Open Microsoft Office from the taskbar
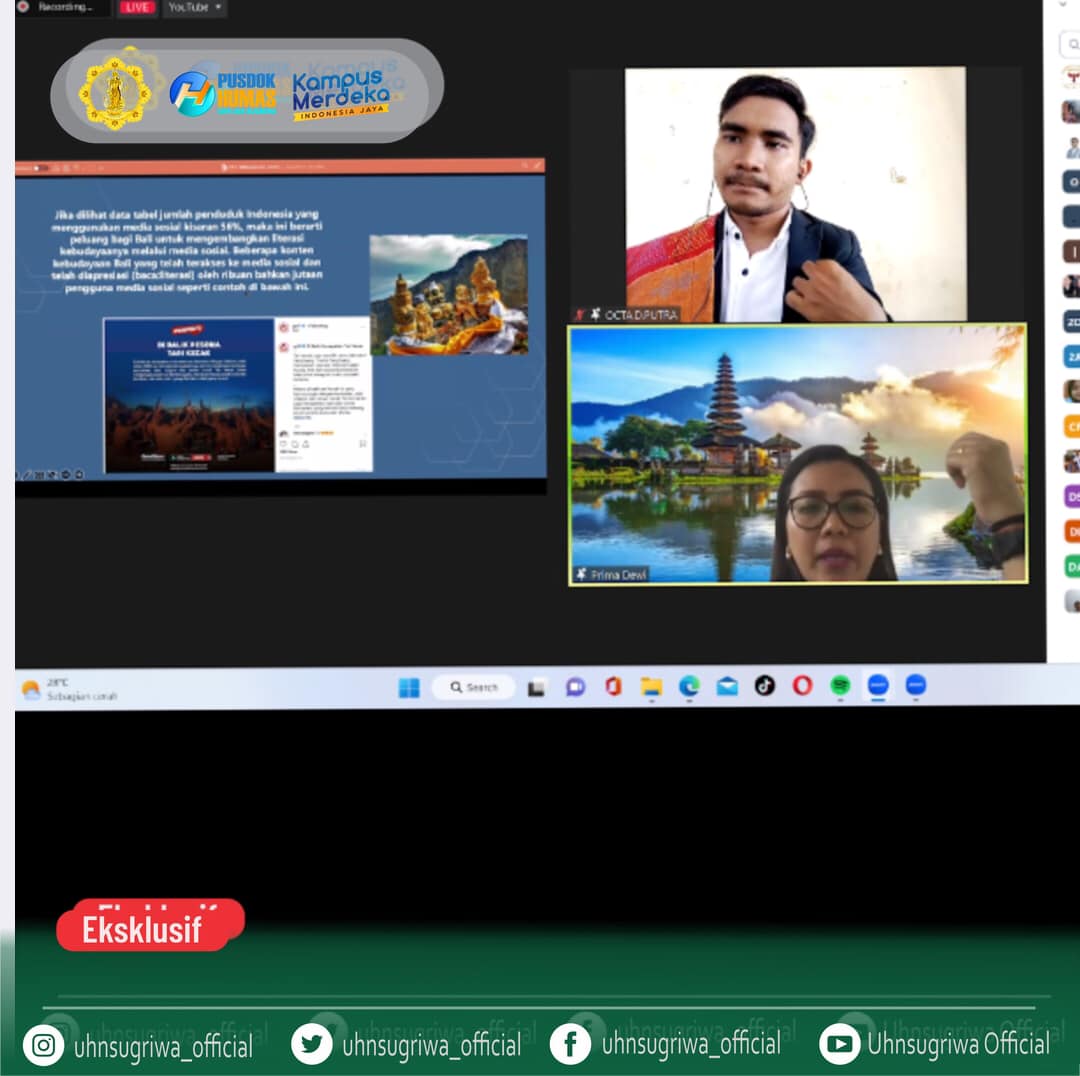The height and width of the screenshot is (1076, 1080). [x=613, y=687]
